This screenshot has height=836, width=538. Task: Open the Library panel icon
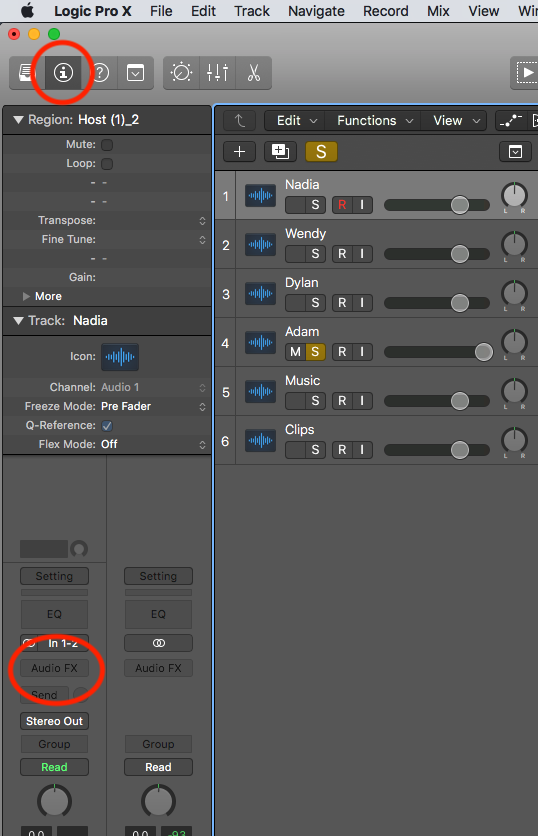[x=26, y=73]
